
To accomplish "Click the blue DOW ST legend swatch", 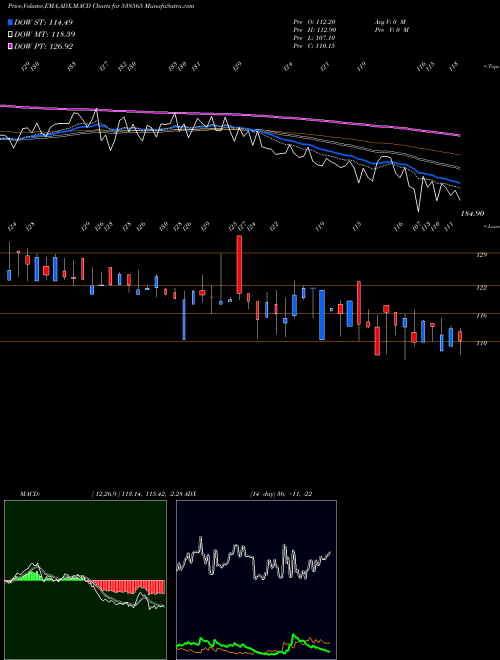I will tap(10, 22).
